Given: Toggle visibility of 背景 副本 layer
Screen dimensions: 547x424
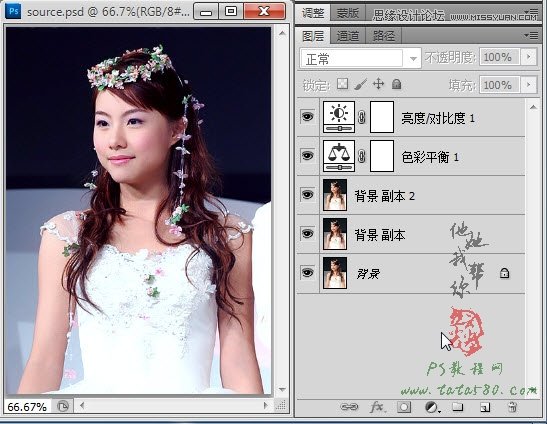Looking at the screenshot, I should (x=307, y=234).
